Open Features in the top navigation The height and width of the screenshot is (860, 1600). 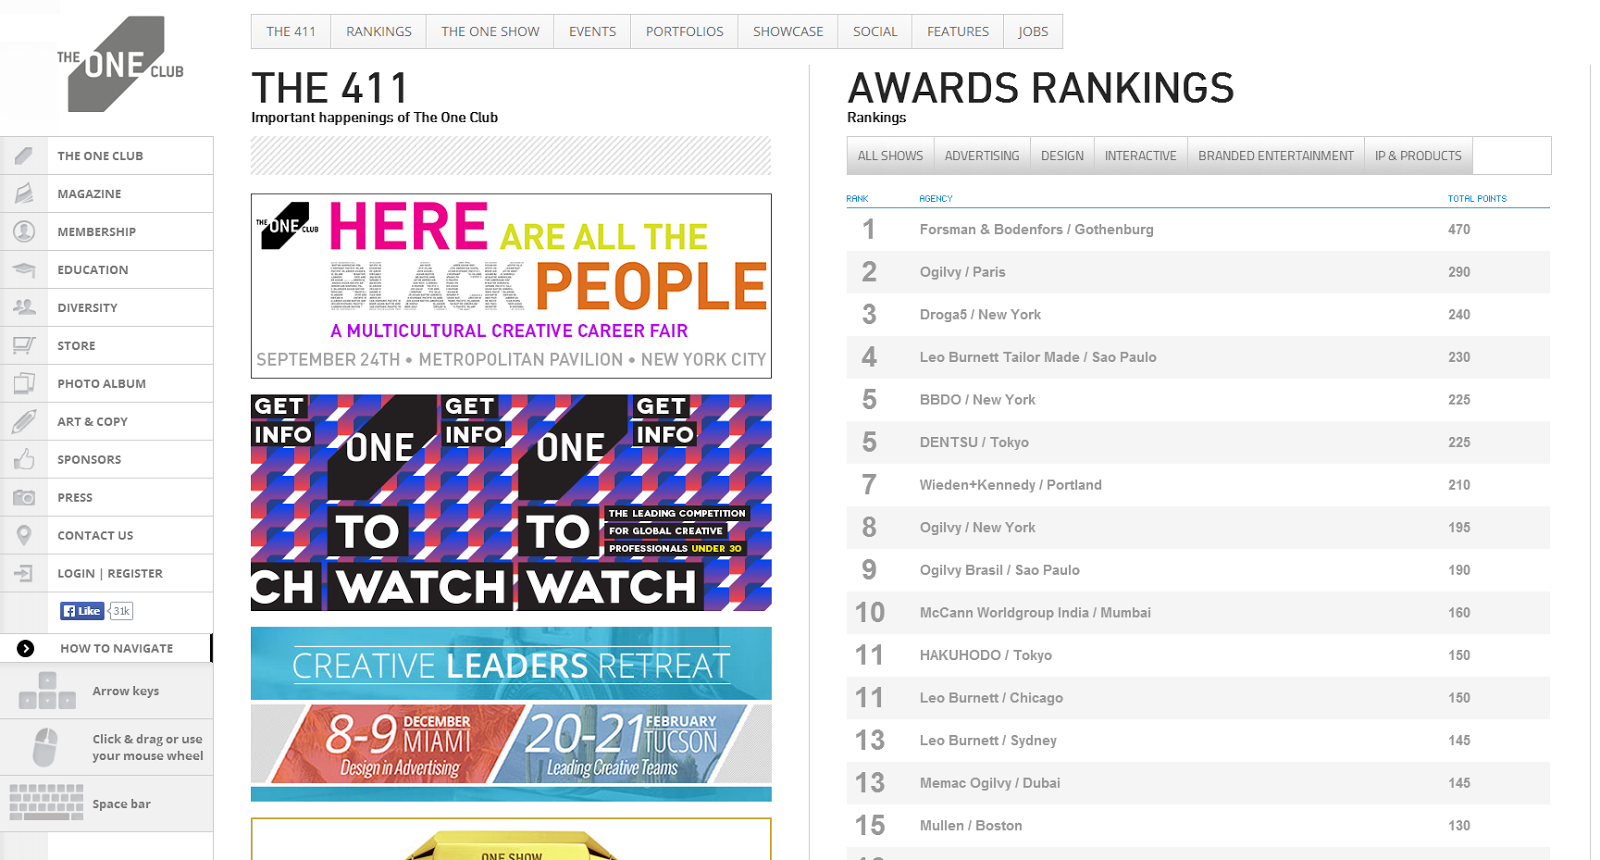pyautogui.click(x=958, y=32)
